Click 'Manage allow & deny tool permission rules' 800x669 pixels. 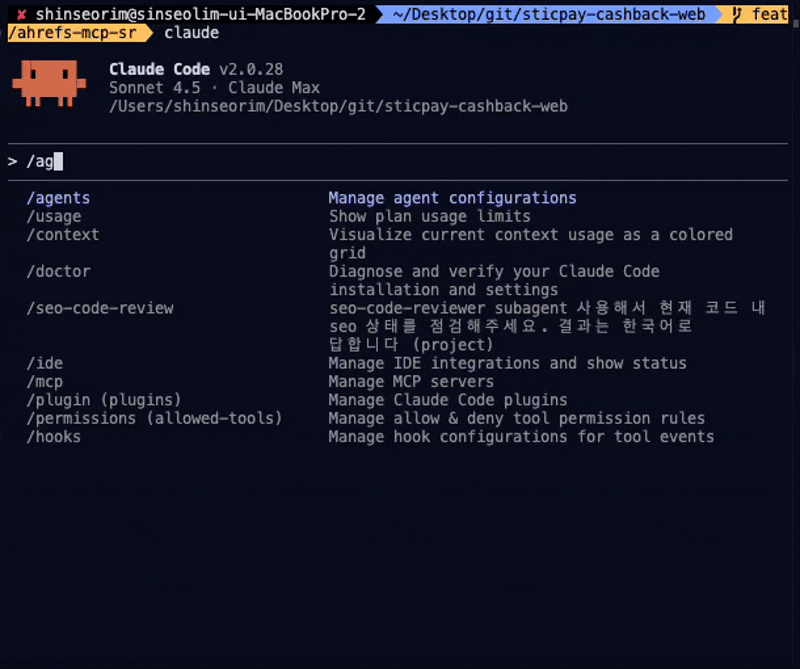coord(517,418)
